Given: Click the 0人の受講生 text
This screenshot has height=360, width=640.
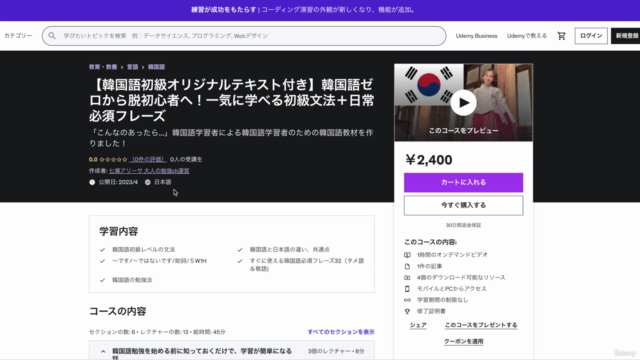Looking at the screenshot, I should [x=186, y=160].
